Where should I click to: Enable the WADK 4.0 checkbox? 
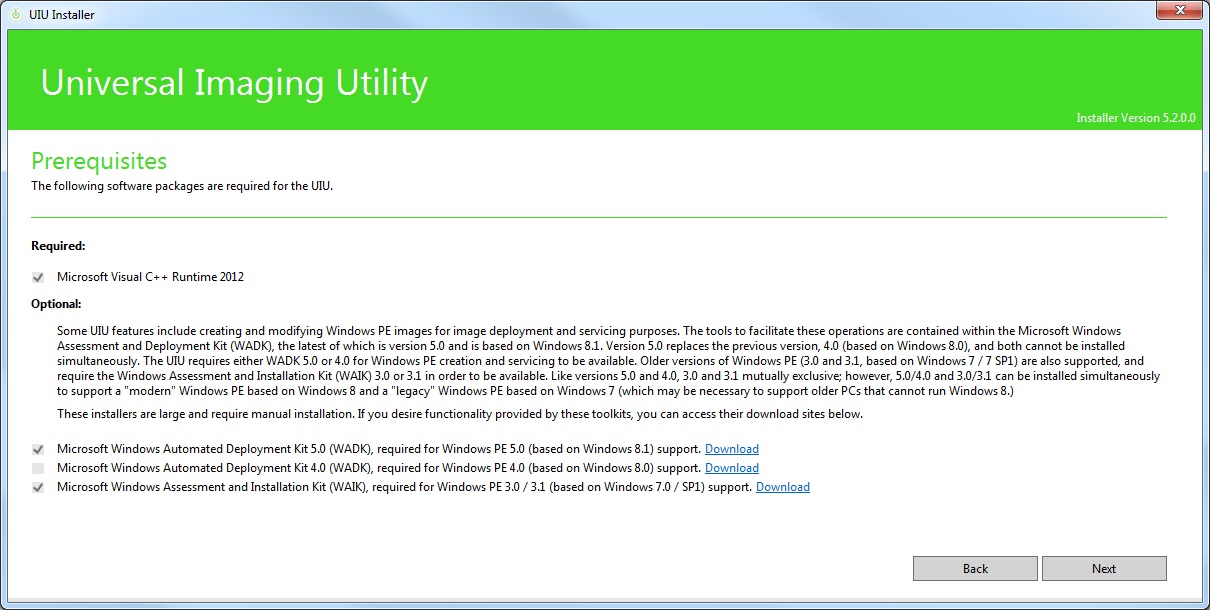[38, 468]
